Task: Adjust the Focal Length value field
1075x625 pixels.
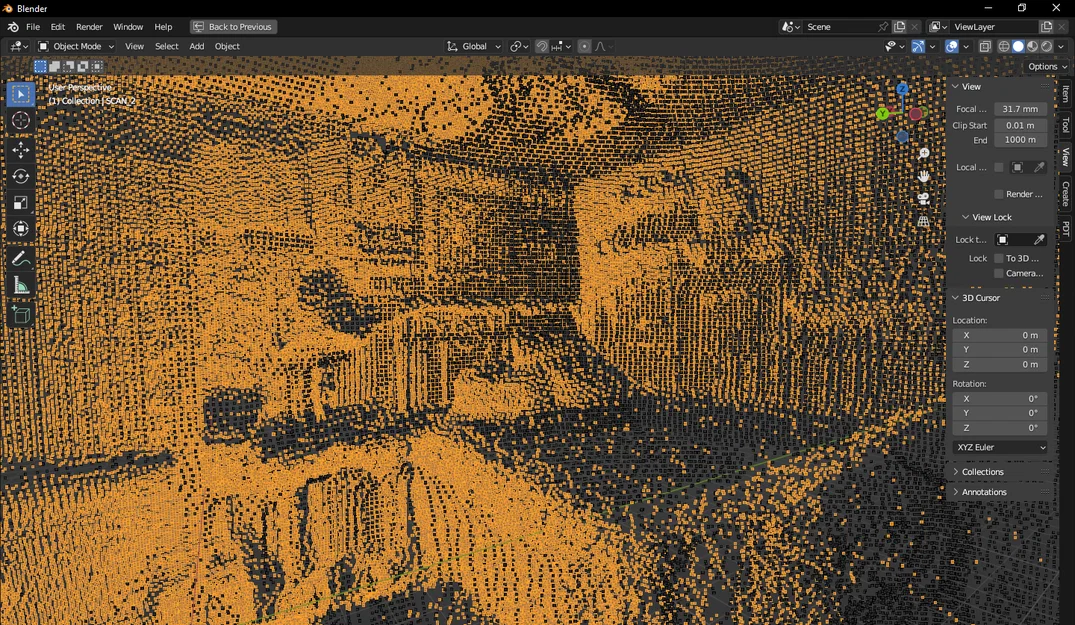Action: [1020, 109]
